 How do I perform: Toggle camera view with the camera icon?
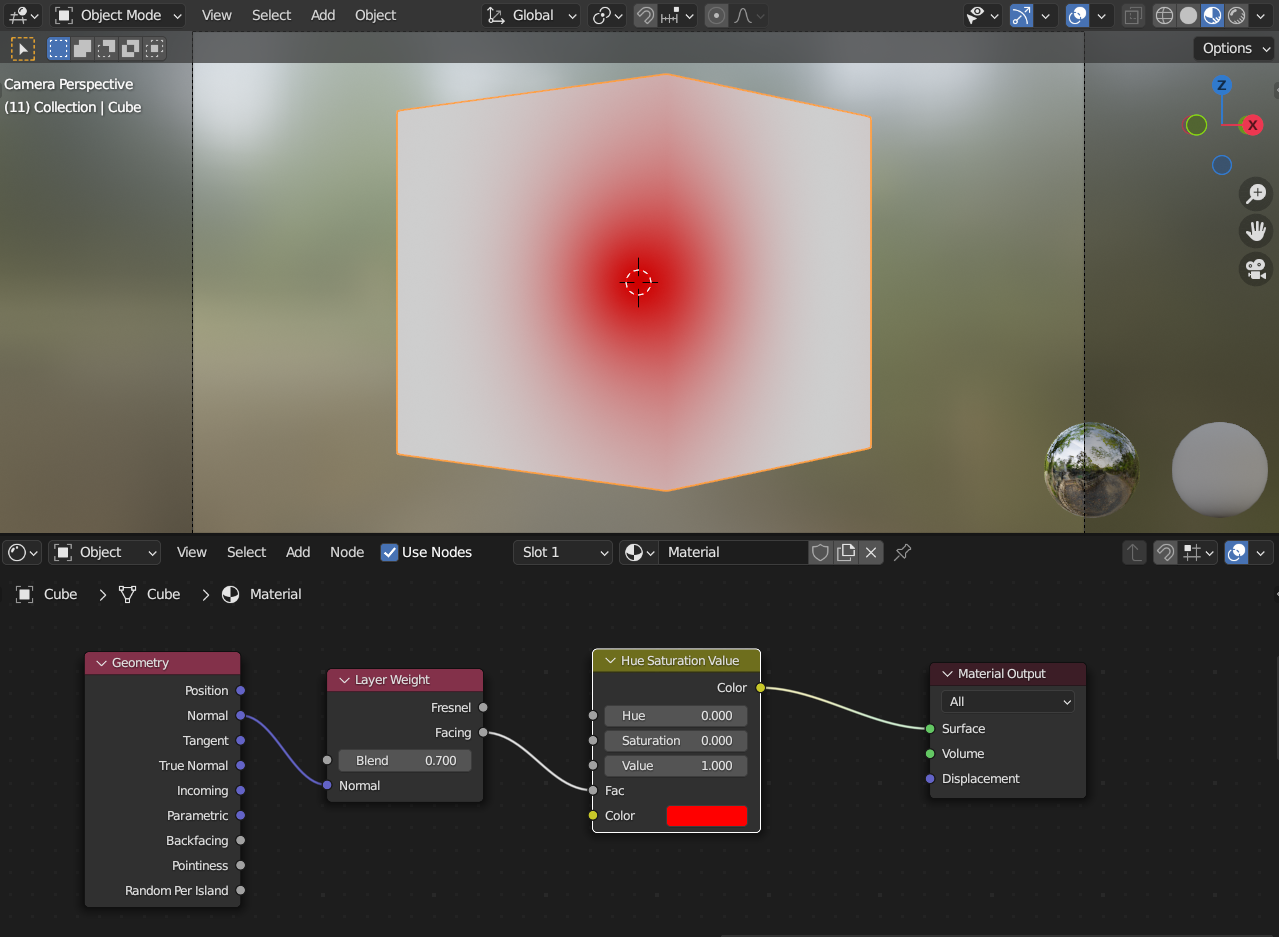click(x=1255, y=269)
